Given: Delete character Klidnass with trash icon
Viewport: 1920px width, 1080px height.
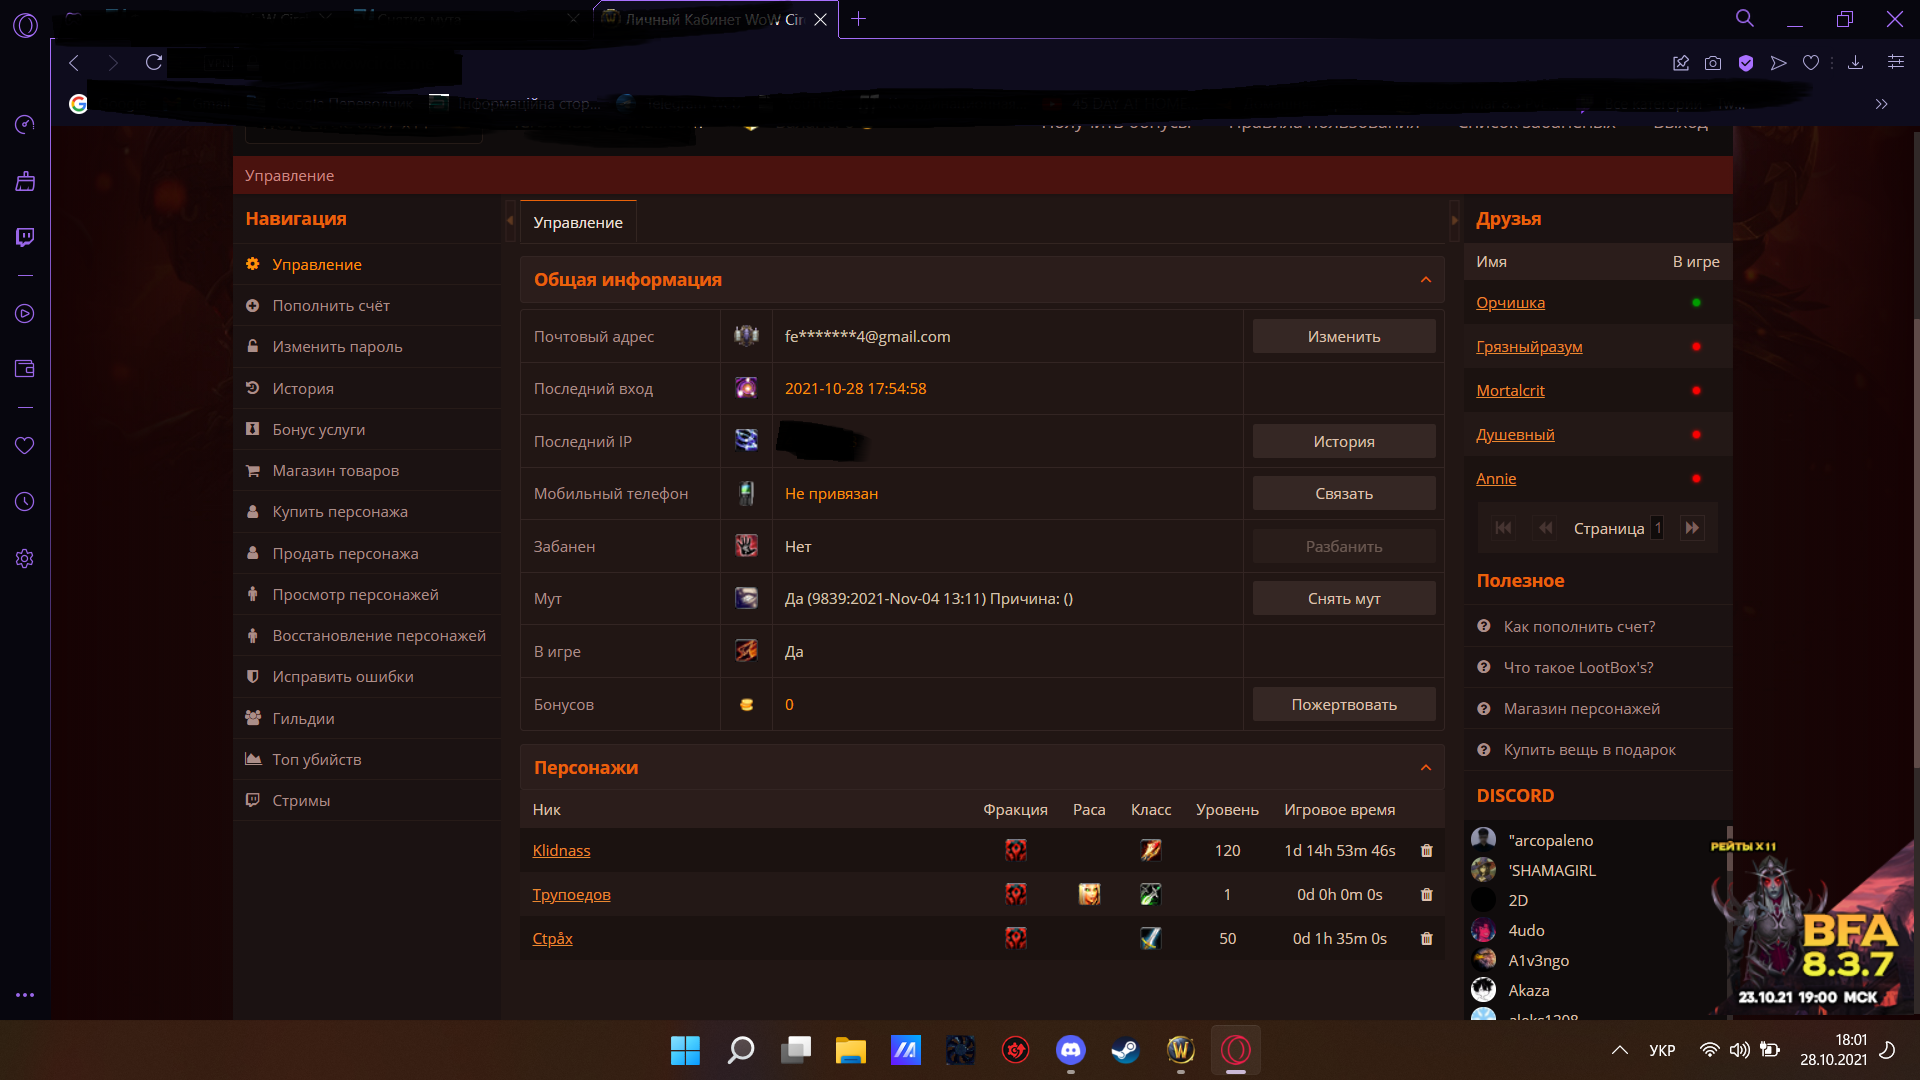Looking at the screenshot, I should (1426, 851).
